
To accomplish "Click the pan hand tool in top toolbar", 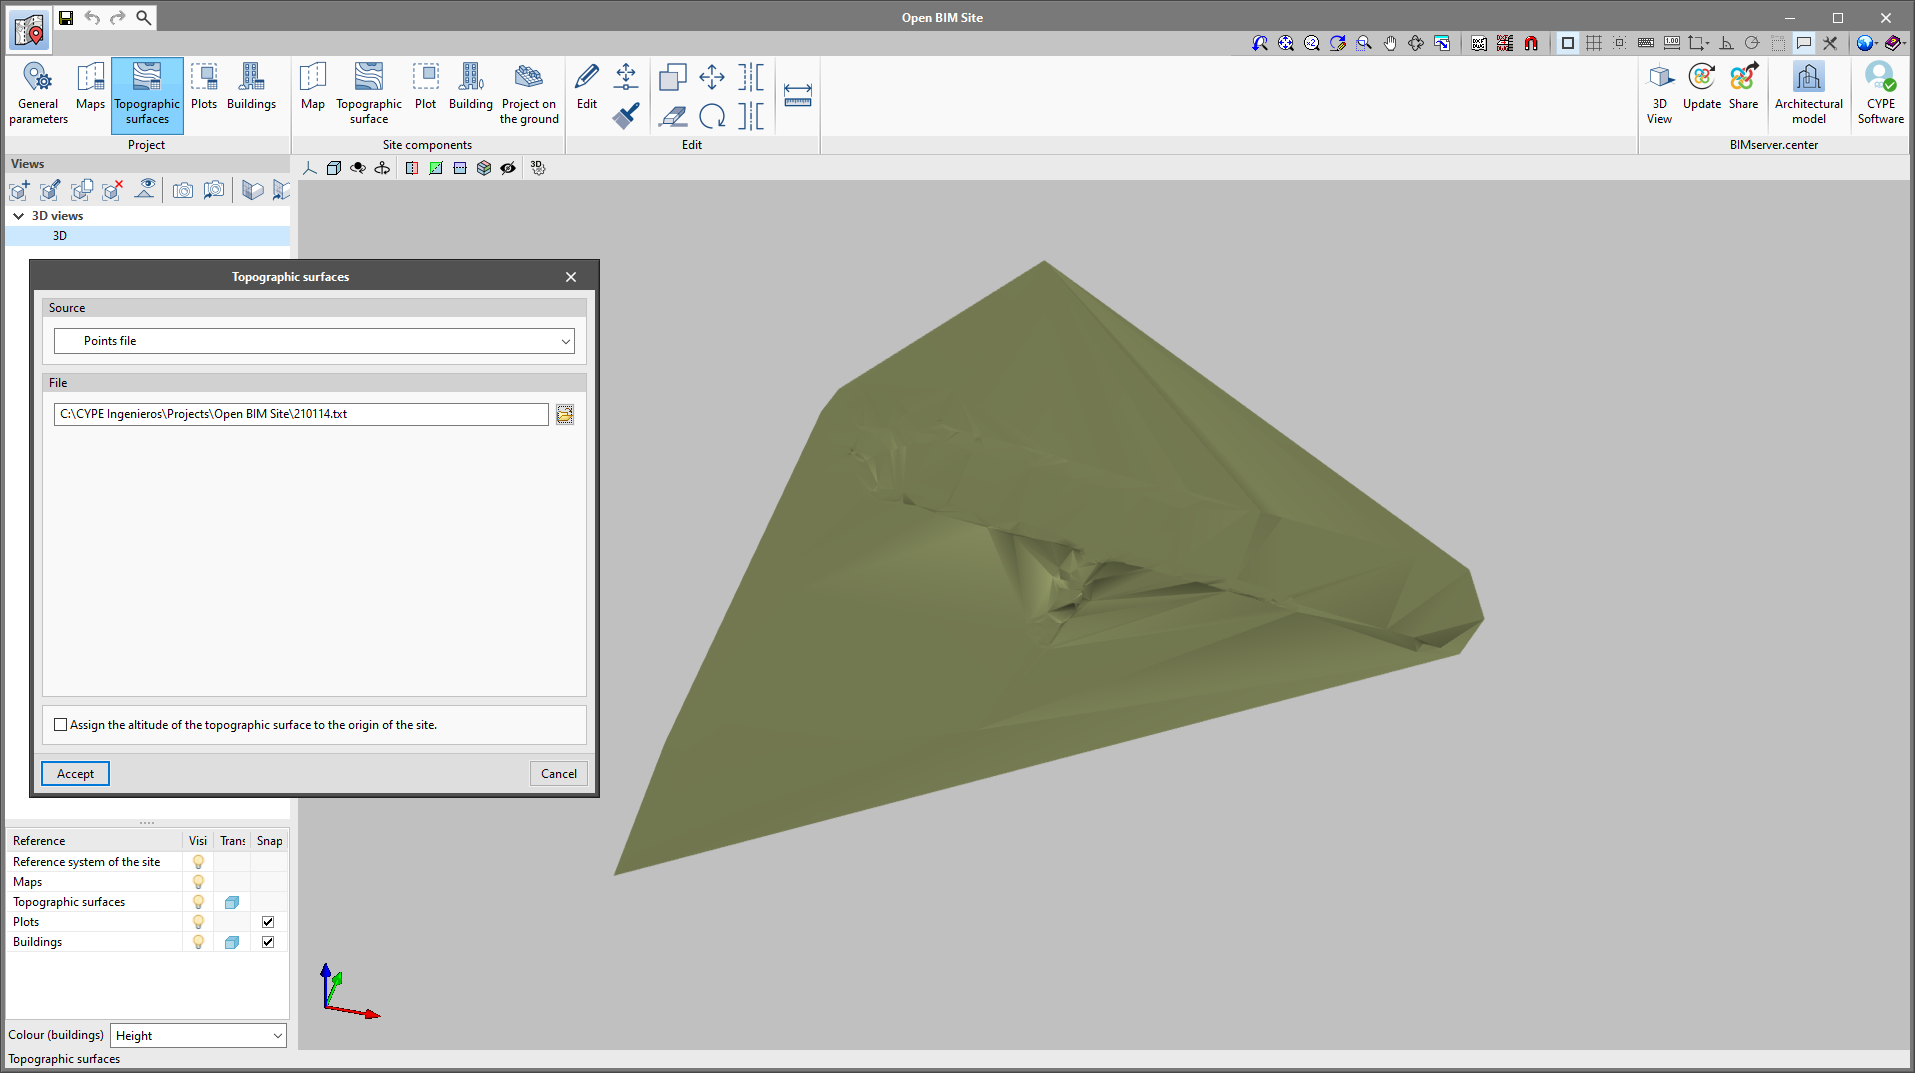I will click(1389, 43).
